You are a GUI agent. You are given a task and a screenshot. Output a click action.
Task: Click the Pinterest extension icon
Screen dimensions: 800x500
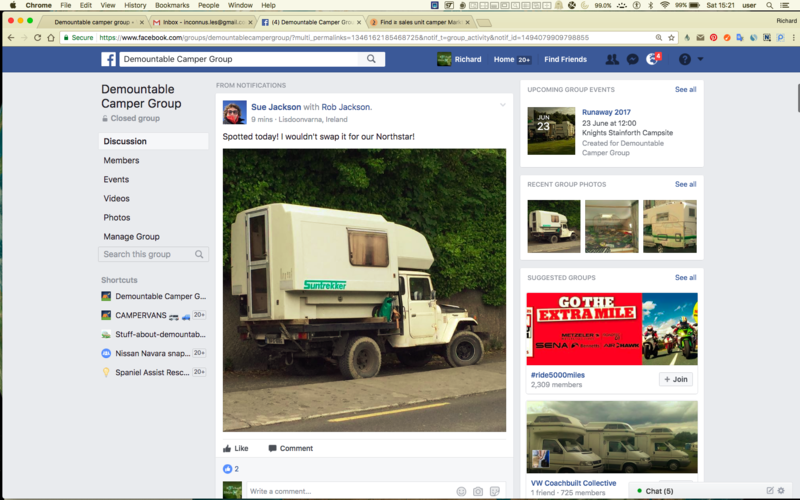(x=713, y=38)
